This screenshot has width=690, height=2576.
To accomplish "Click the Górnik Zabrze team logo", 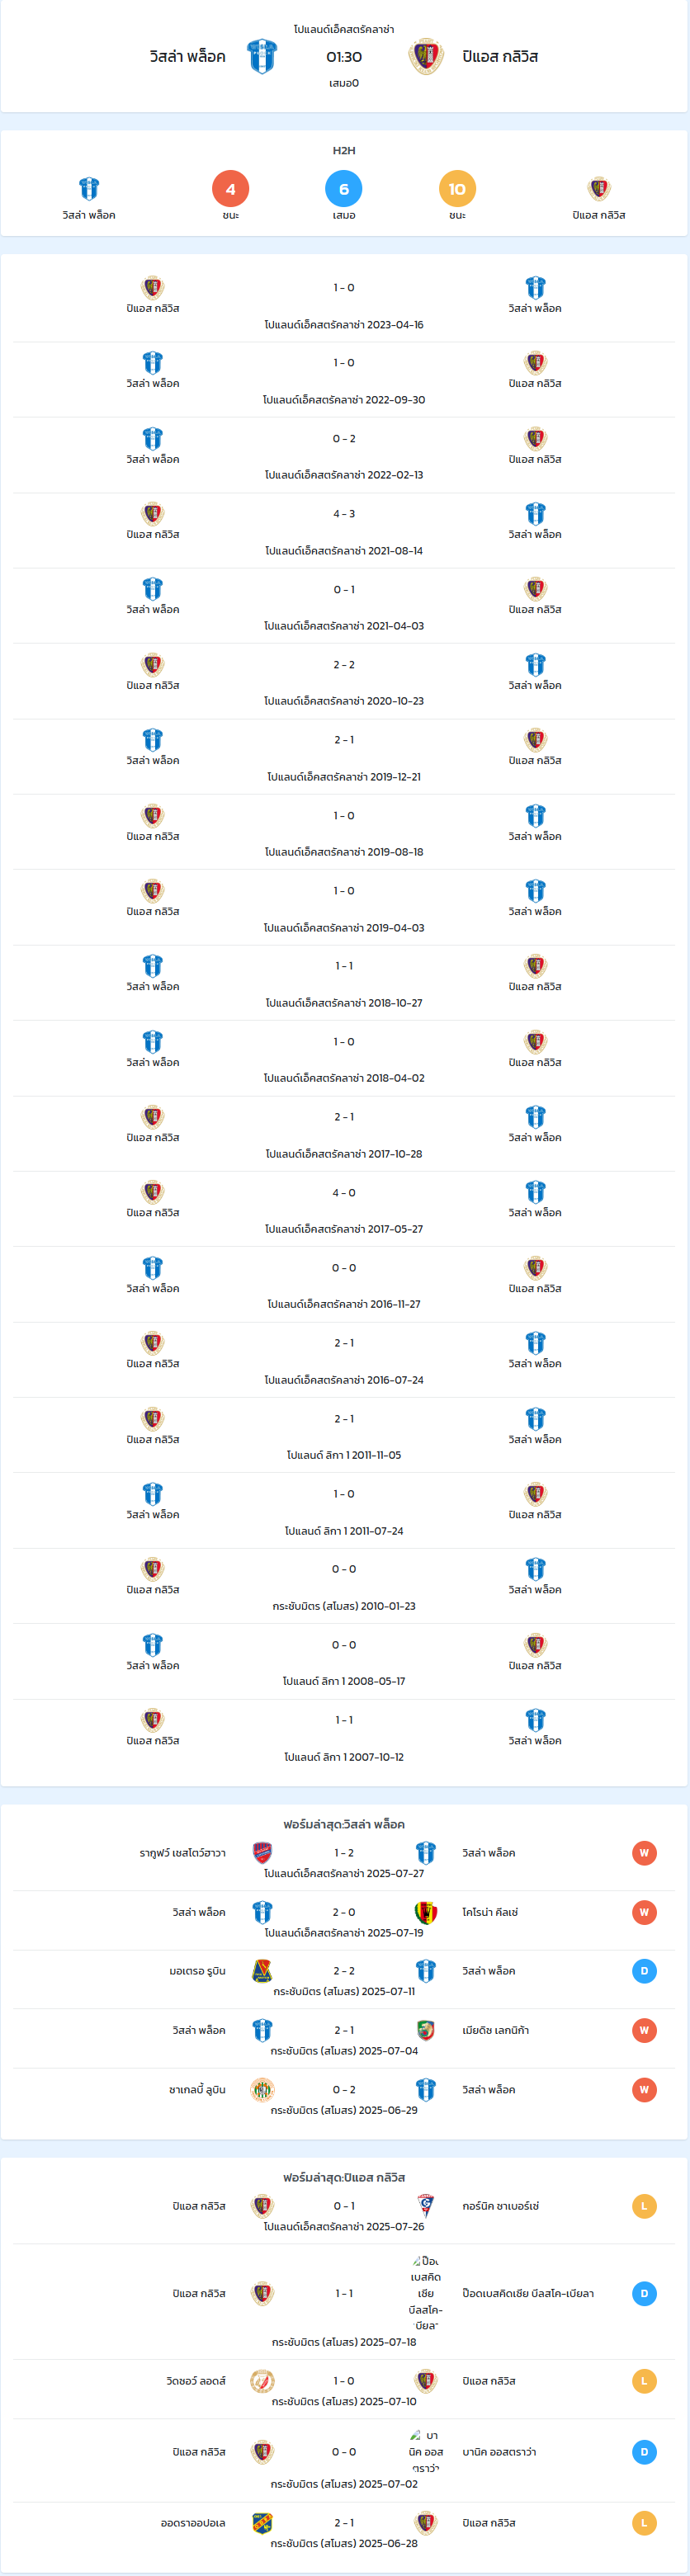I will (426, 2205).
